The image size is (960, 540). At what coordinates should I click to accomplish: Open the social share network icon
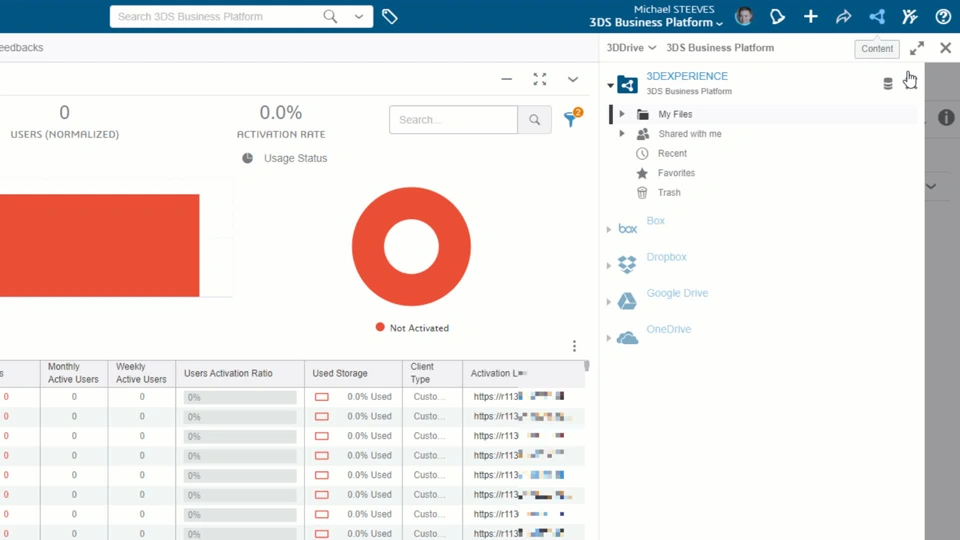[877, 17]
